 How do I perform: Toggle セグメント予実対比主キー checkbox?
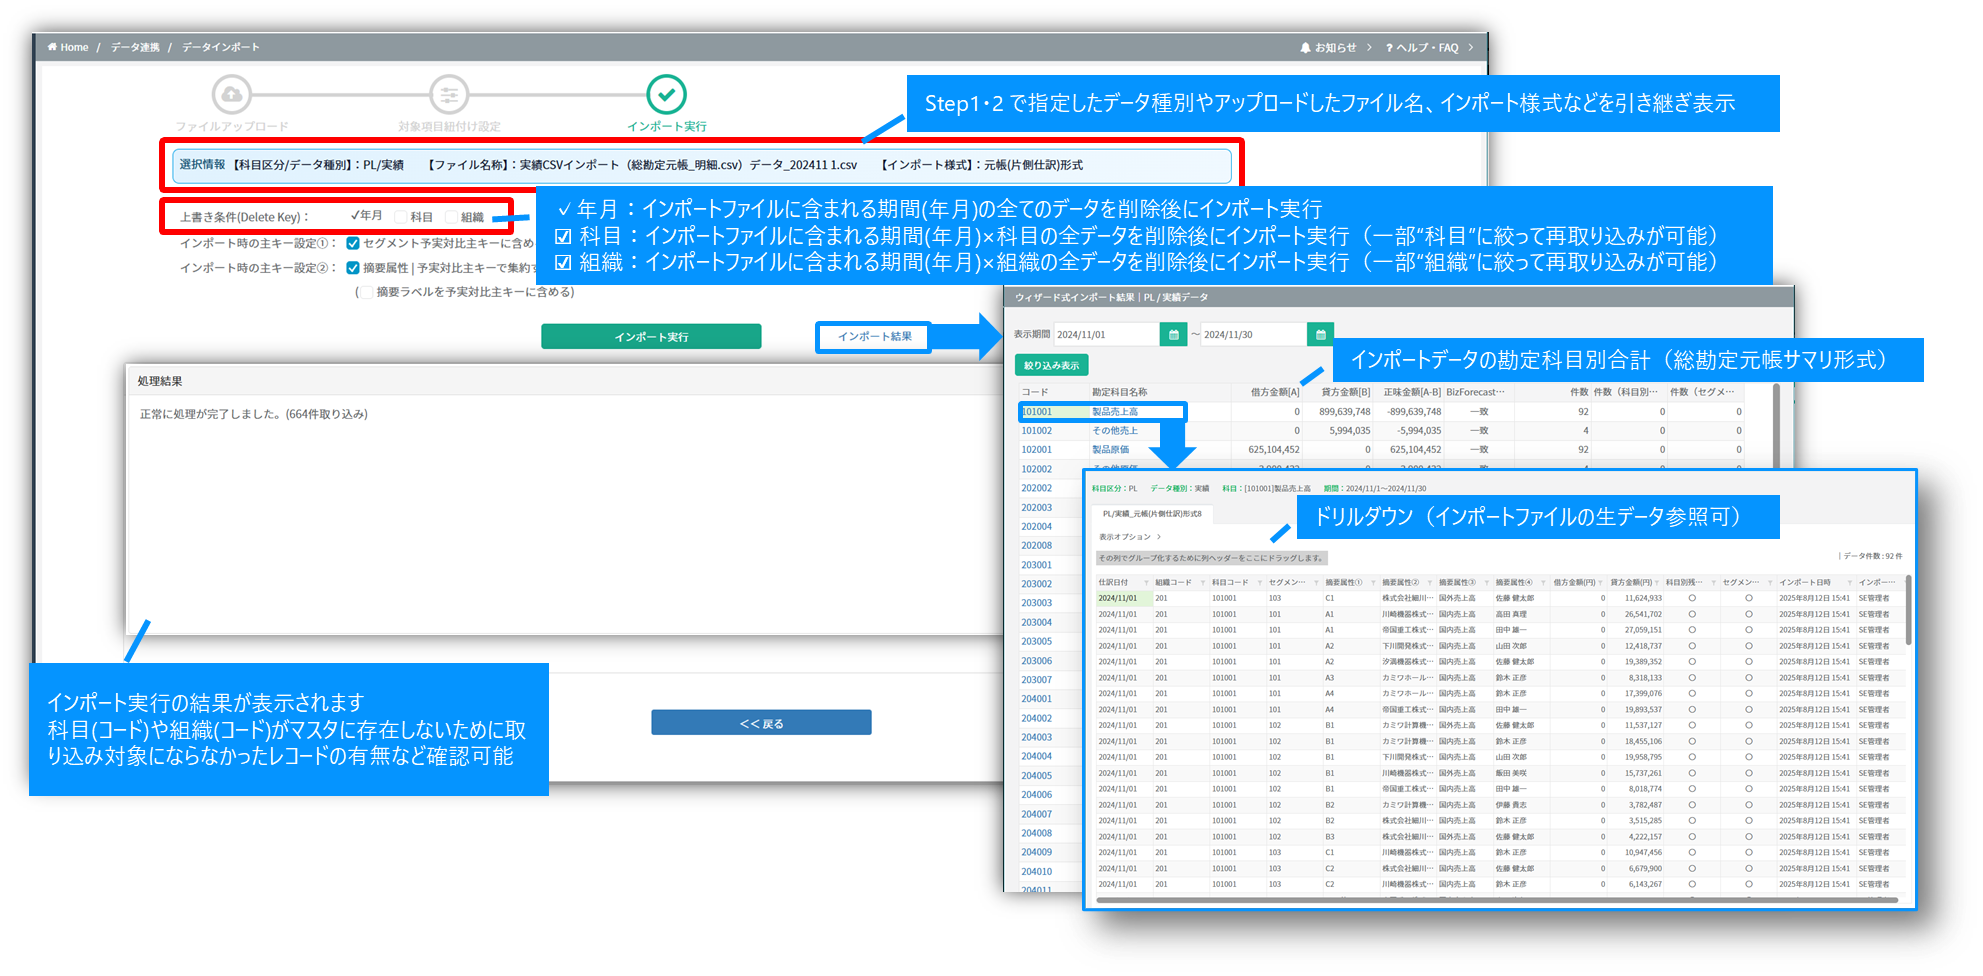(x=353, y=243)
